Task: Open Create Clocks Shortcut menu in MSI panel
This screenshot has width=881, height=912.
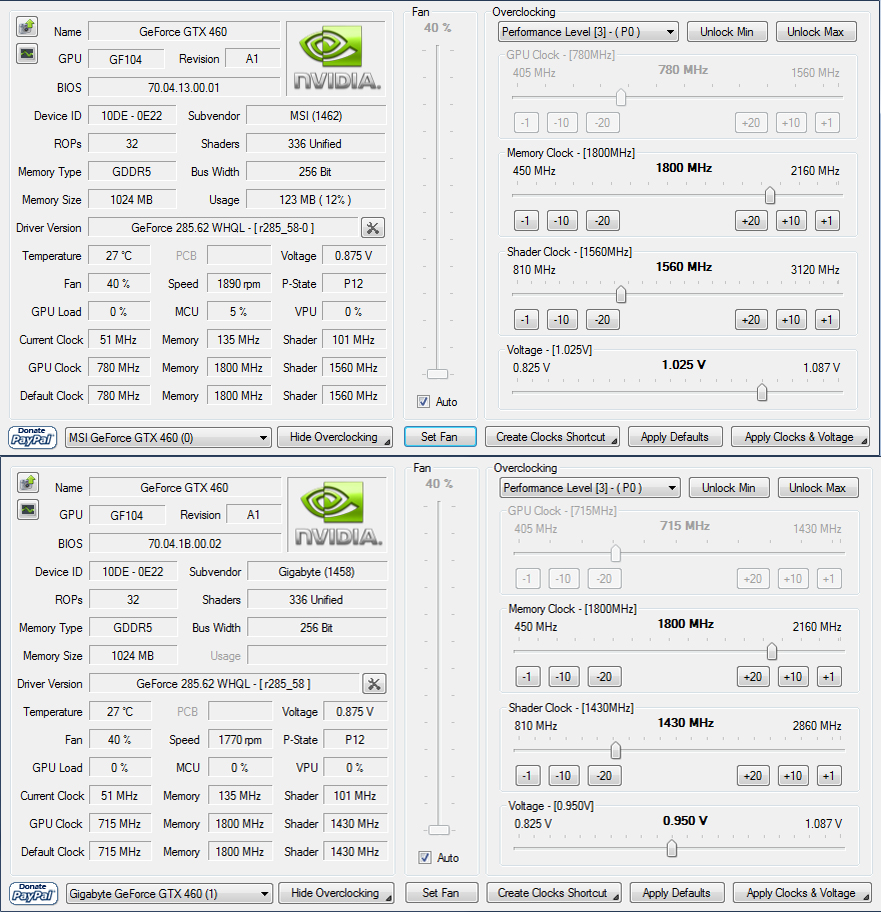Action: 551,437
